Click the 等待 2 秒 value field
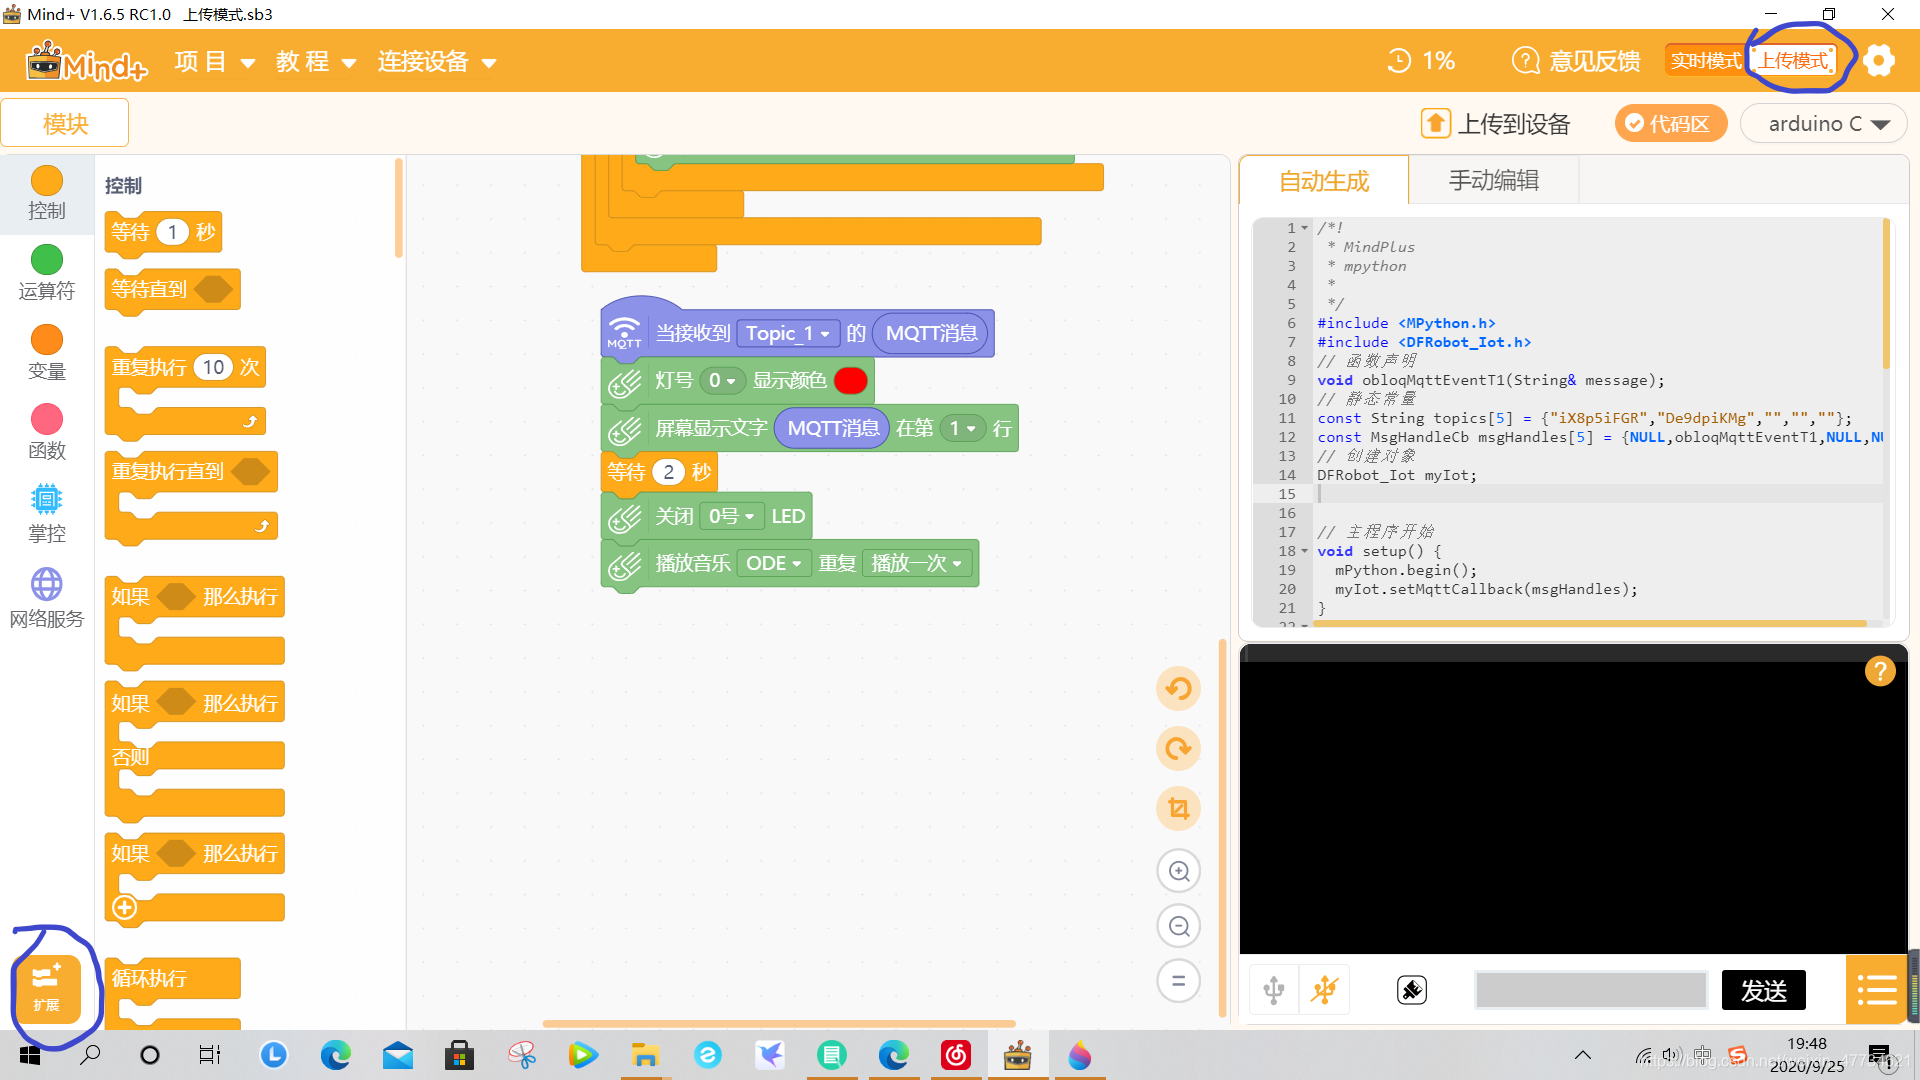Viewport: 1920px width, 1080px height. click(668, 472)
